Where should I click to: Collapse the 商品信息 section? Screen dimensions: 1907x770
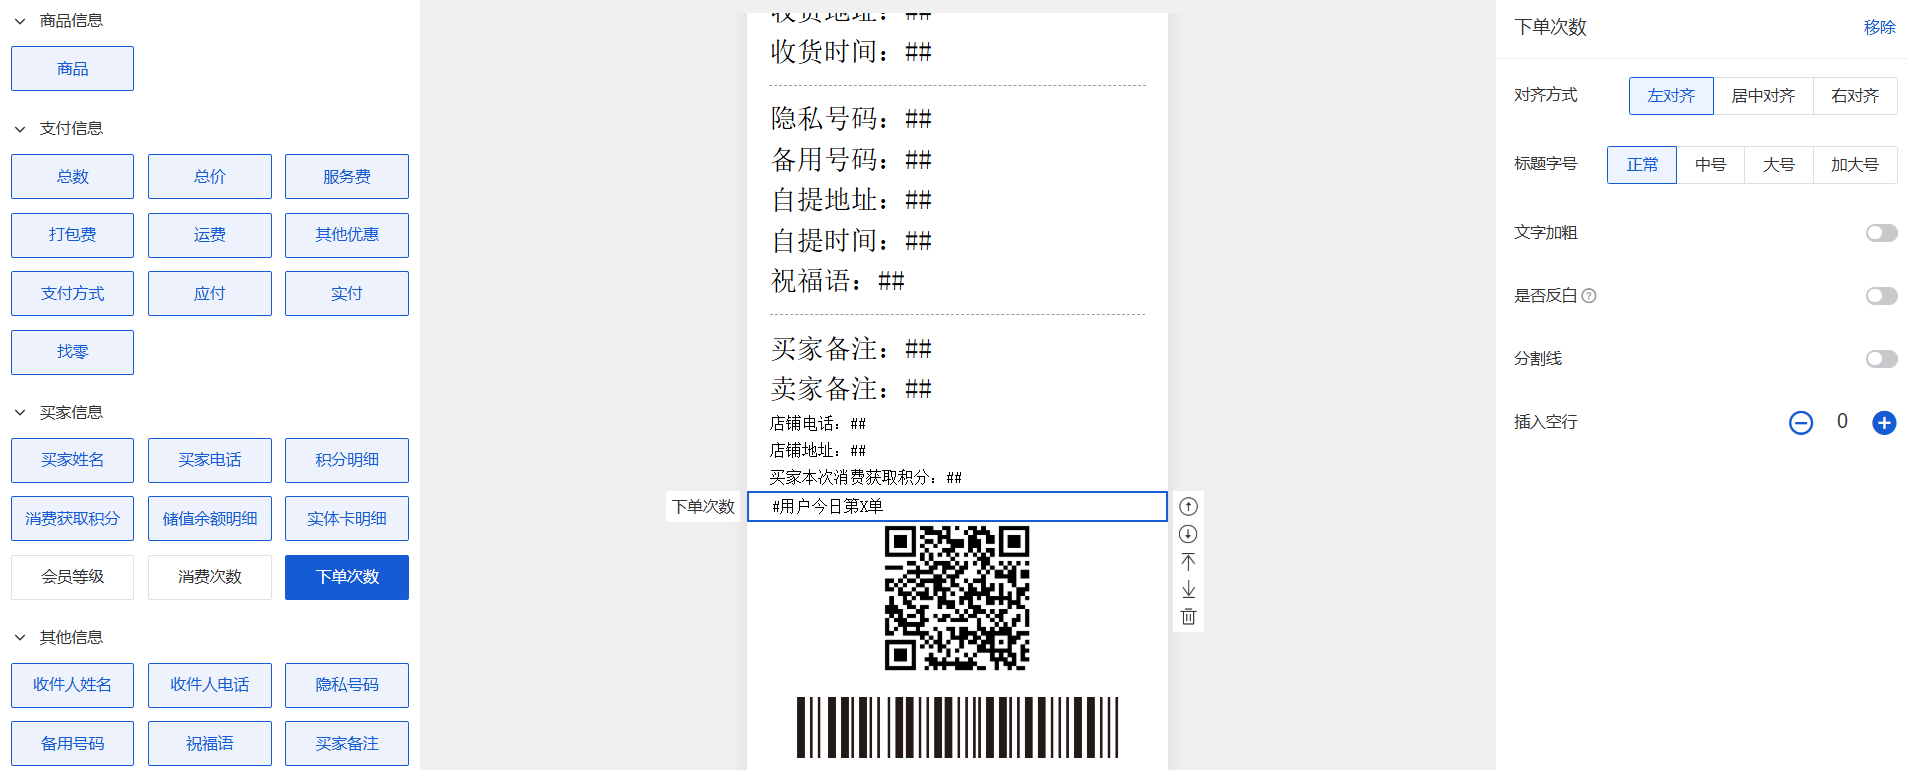point(20,21)
